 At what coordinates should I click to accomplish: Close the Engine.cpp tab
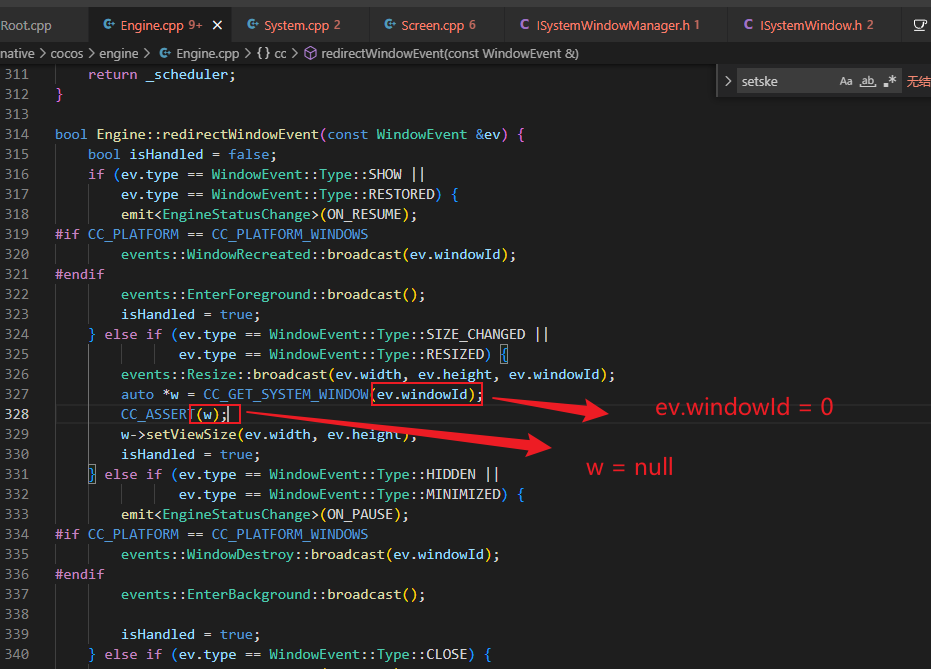217,23
